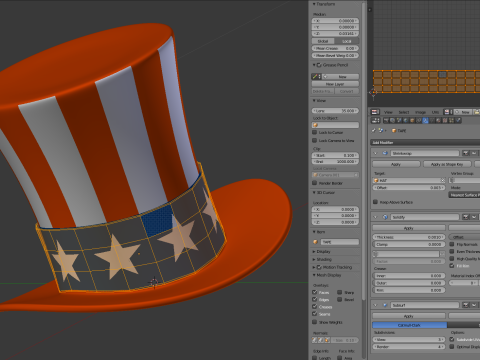Select Global transform space toggle
480x360 pixels.
[323, 41]
